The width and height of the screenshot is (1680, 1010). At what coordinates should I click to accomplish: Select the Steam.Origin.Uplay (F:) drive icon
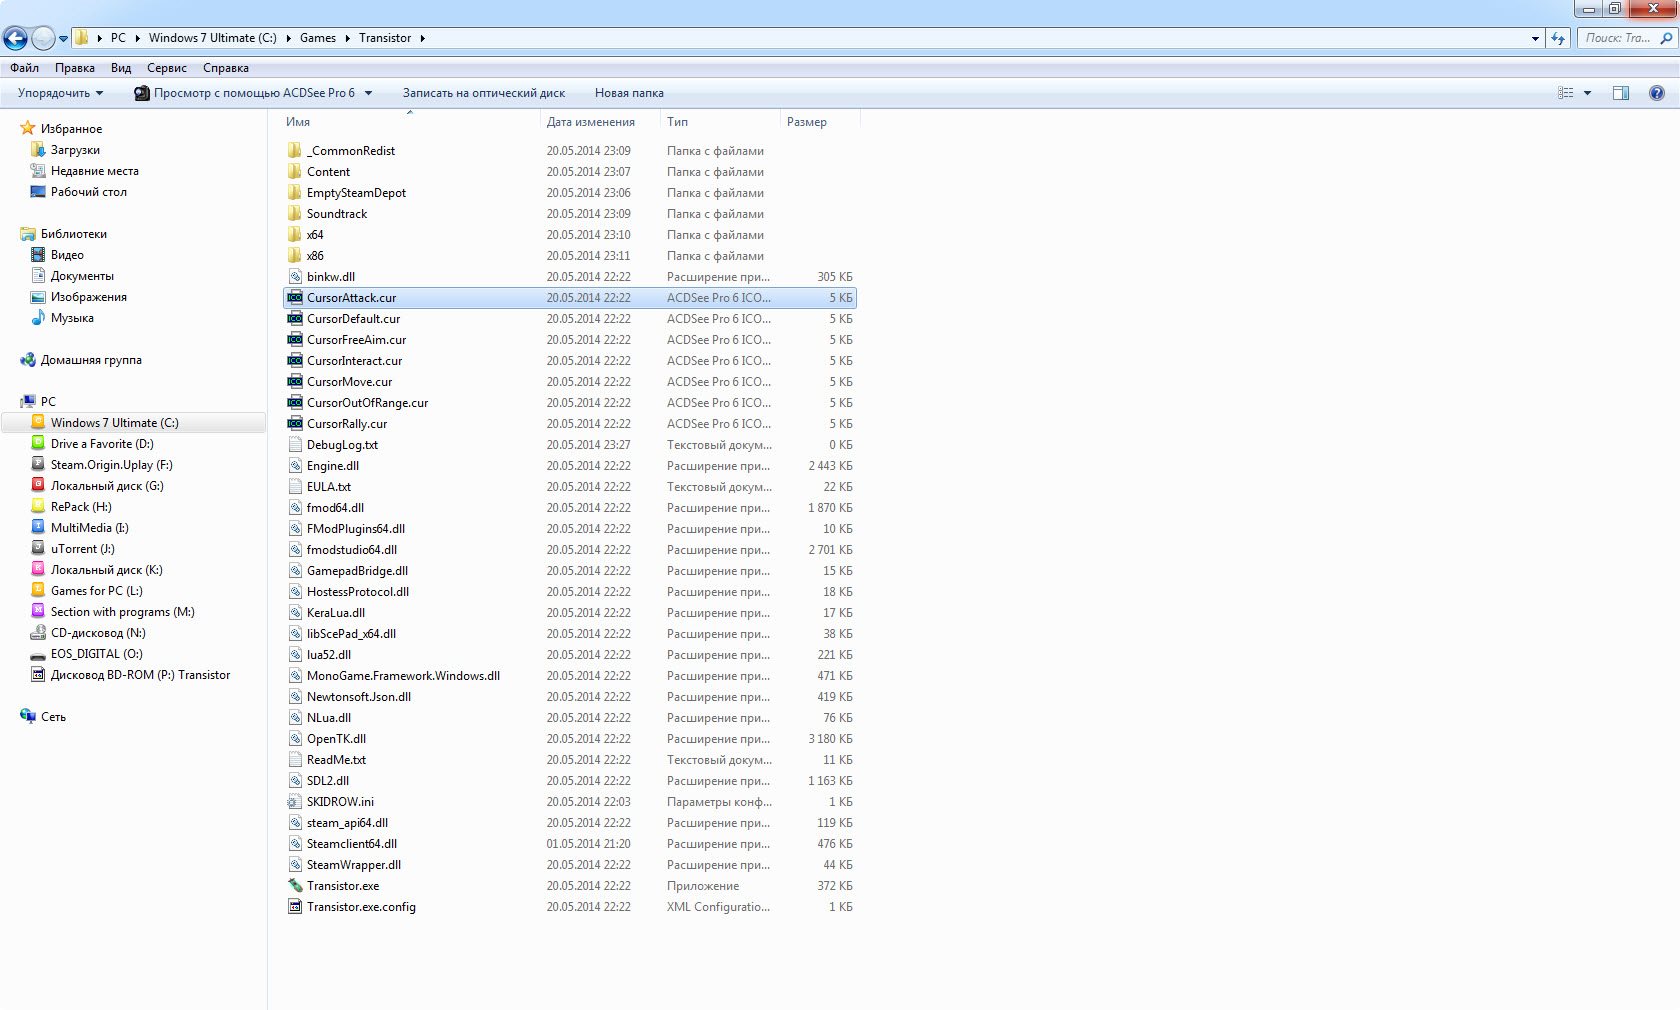[x=38, y=465]
